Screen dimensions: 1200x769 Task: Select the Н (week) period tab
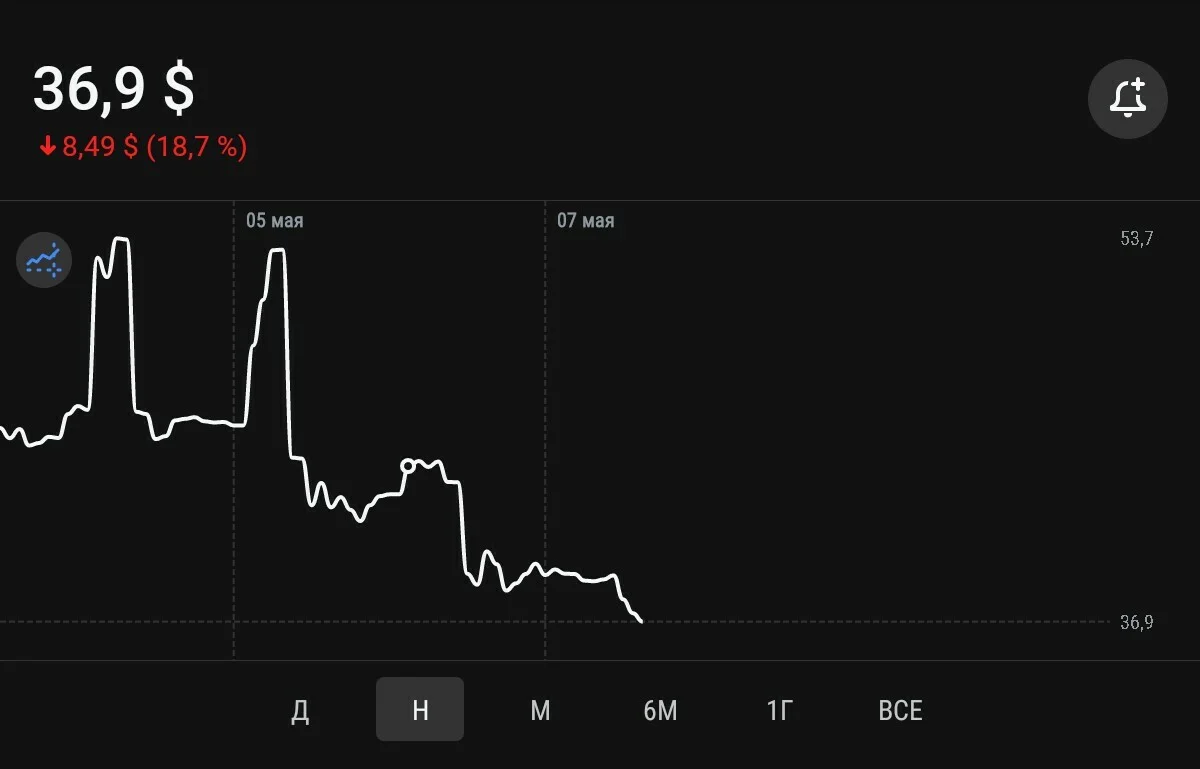tap(420, 710)
